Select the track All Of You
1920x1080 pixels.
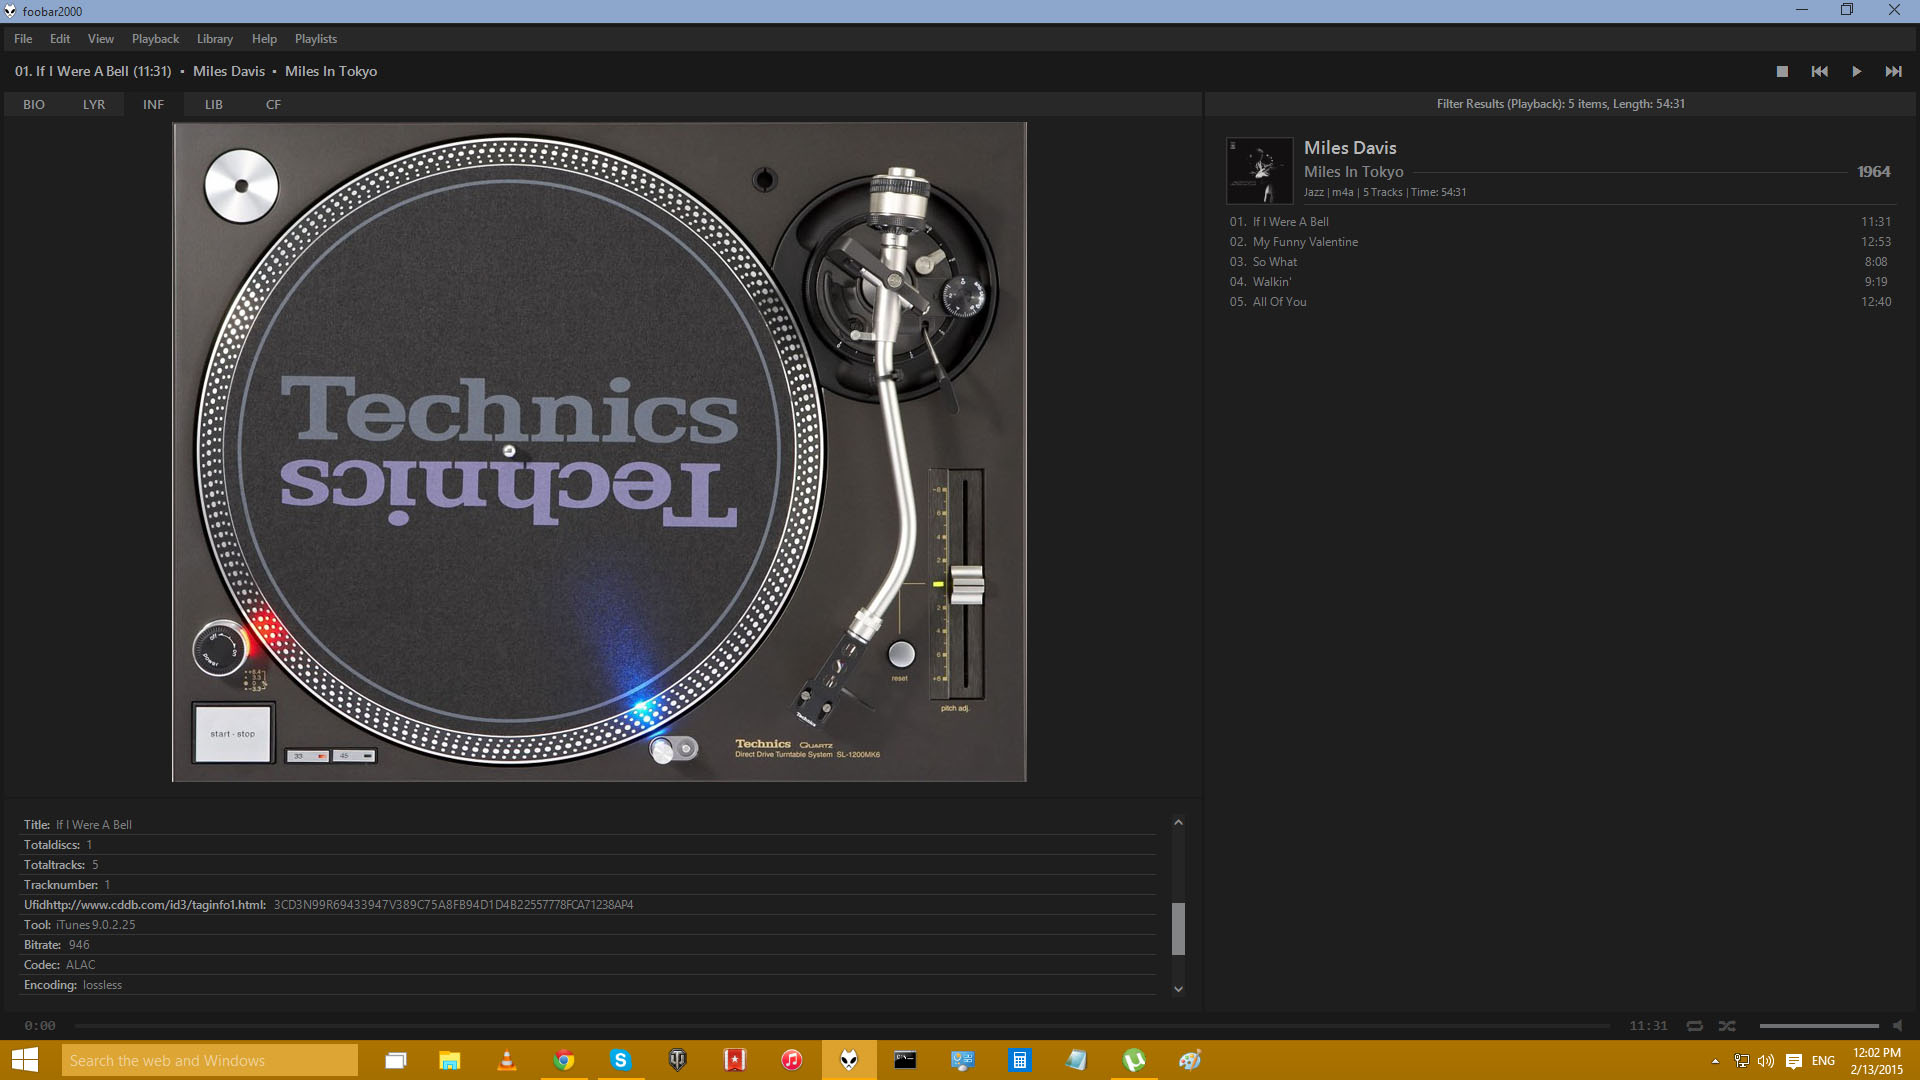tap(1279, 302)
